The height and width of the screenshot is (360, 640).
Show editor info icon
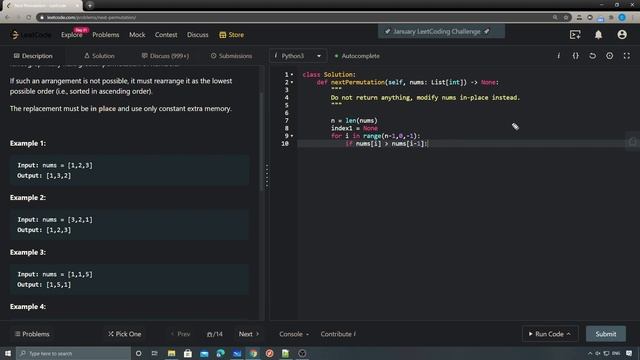(x=558, y=56)
